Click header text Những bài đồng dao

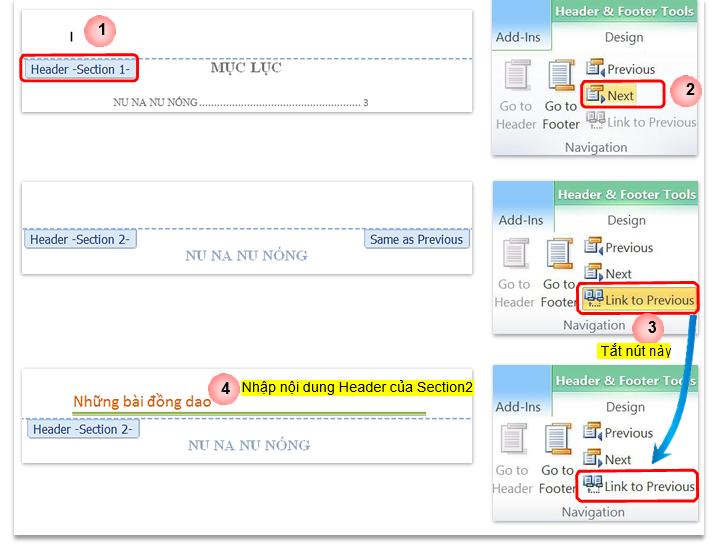[x=141, y=402]
